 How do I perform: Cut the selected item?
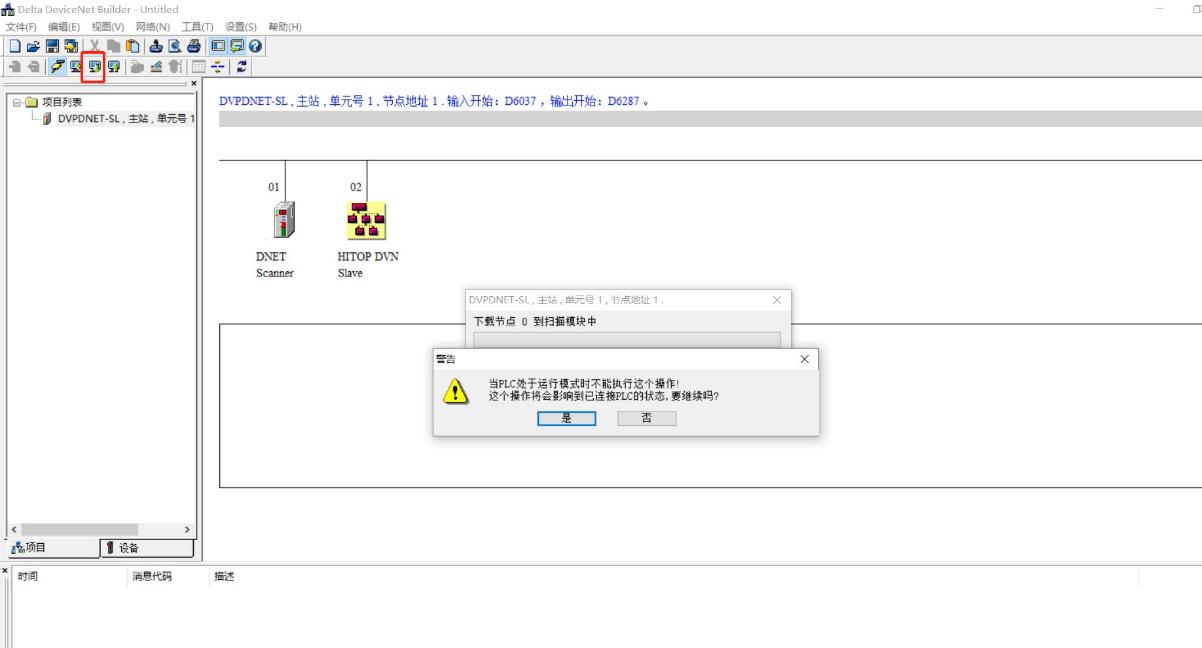(x=95, y=46)
